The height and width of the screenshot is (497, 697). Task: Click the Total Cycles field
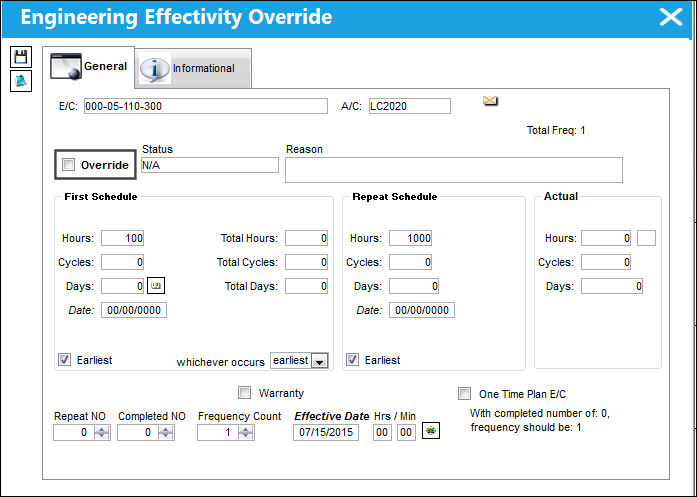pyautogui.click(x=306, y=262)
